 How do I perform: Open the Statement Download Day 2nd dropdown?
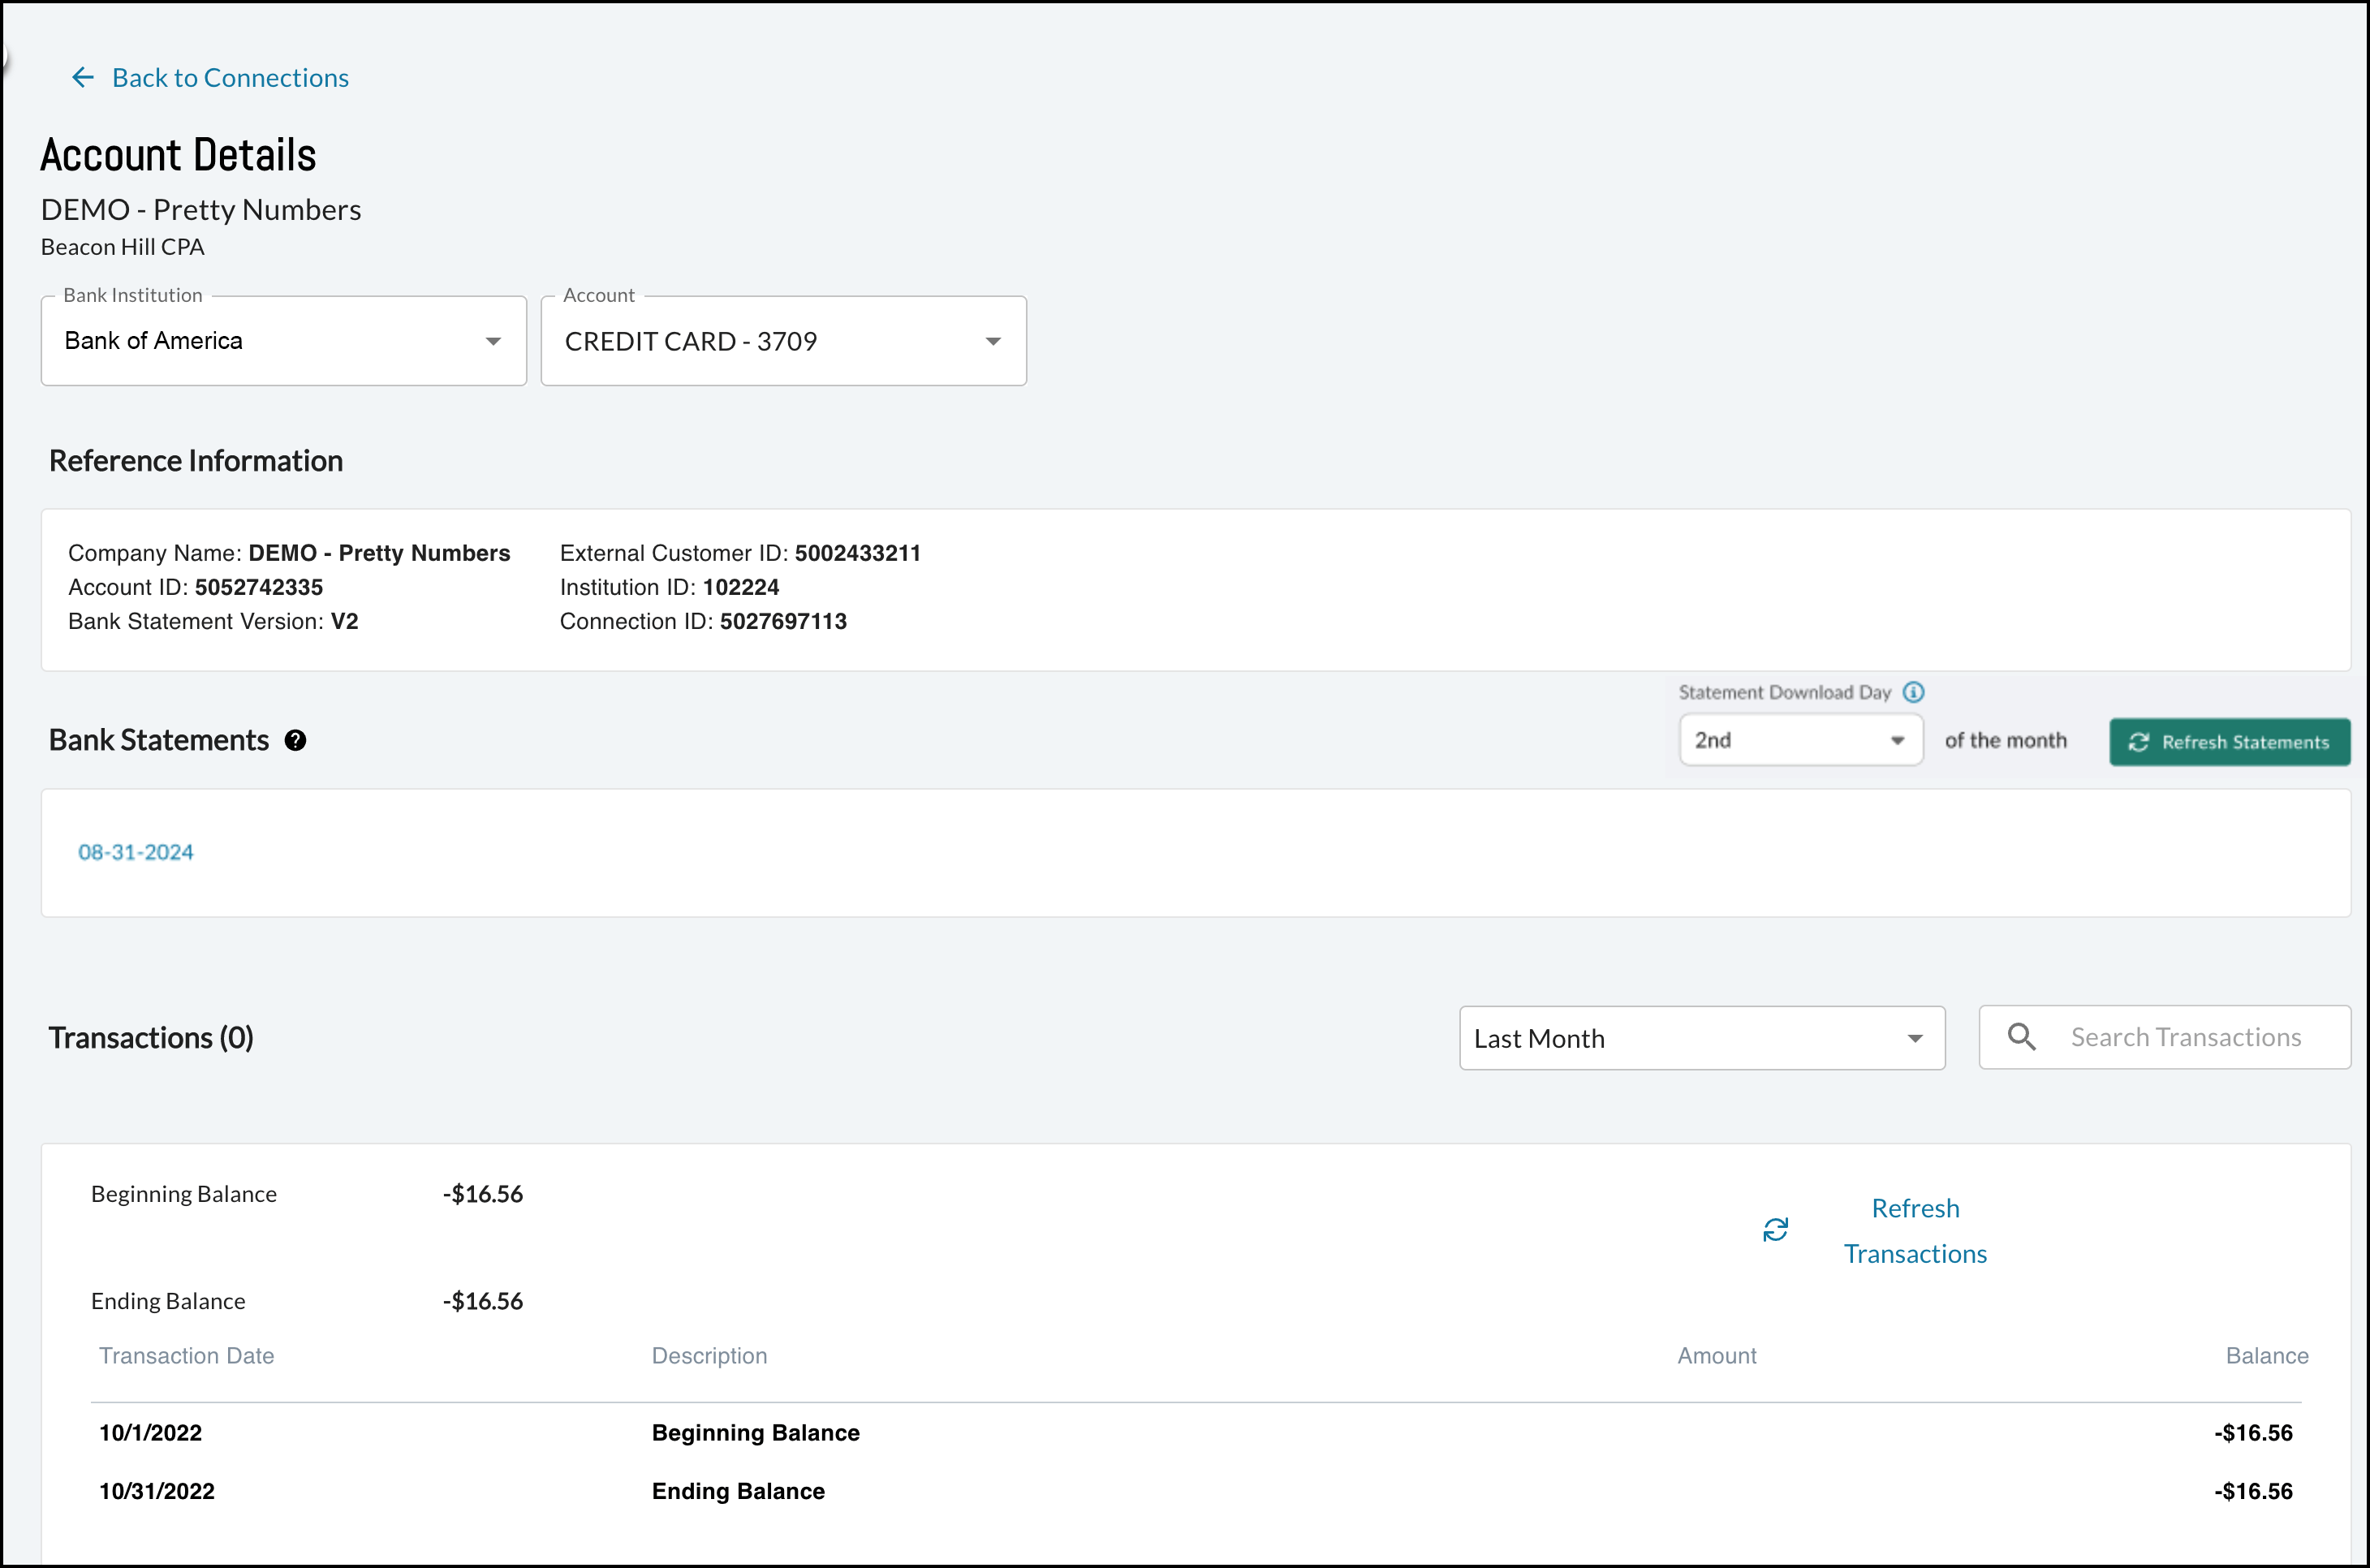(1800, 740)
